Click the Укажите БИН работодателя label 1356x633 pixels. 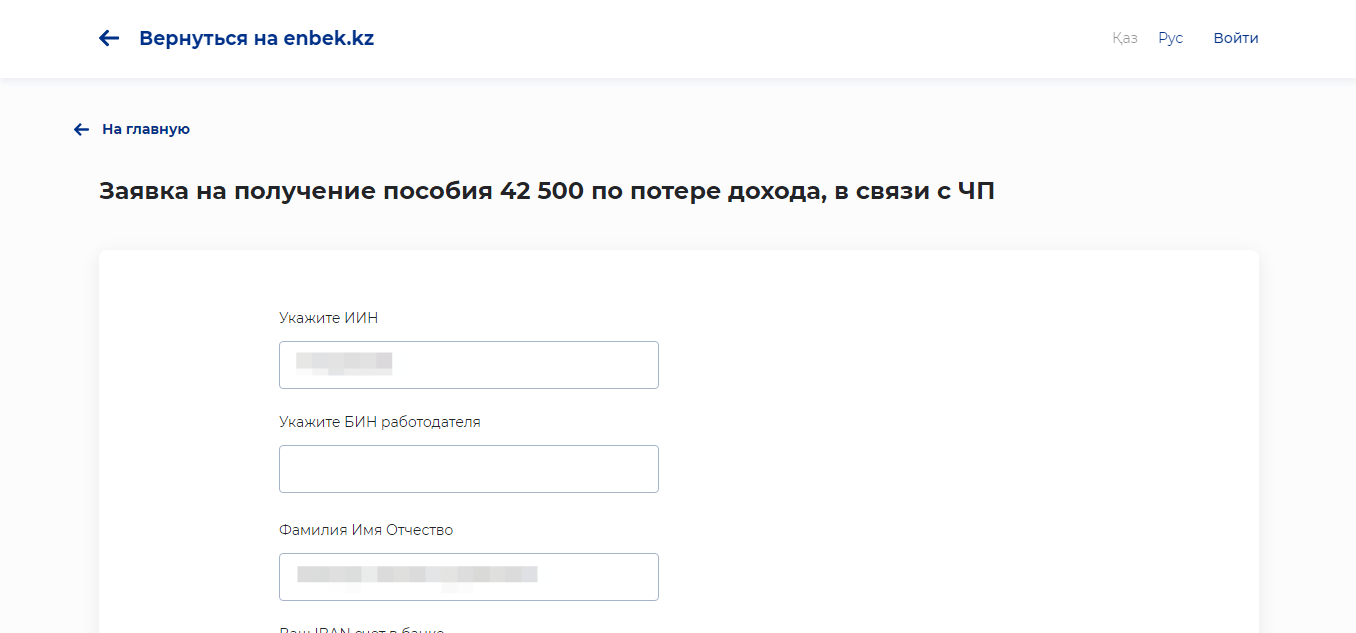(x=379, y=422)
